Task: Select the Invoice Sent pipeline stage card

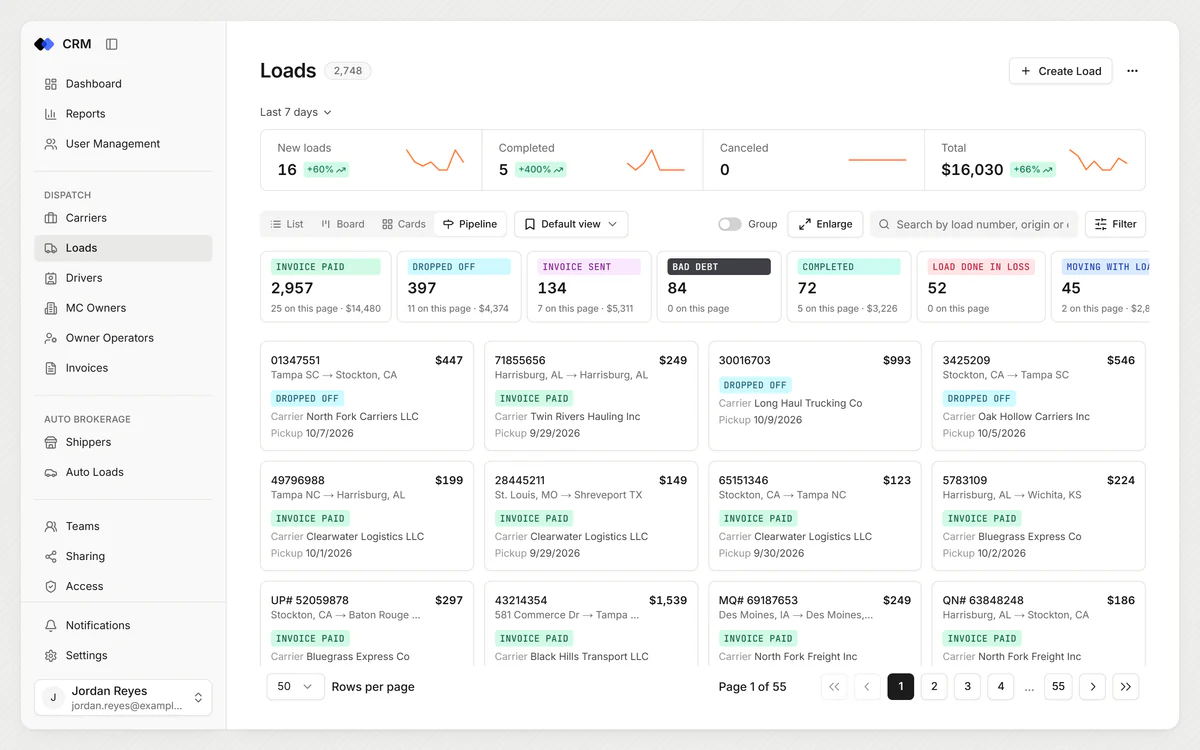Action: [590, 286]
